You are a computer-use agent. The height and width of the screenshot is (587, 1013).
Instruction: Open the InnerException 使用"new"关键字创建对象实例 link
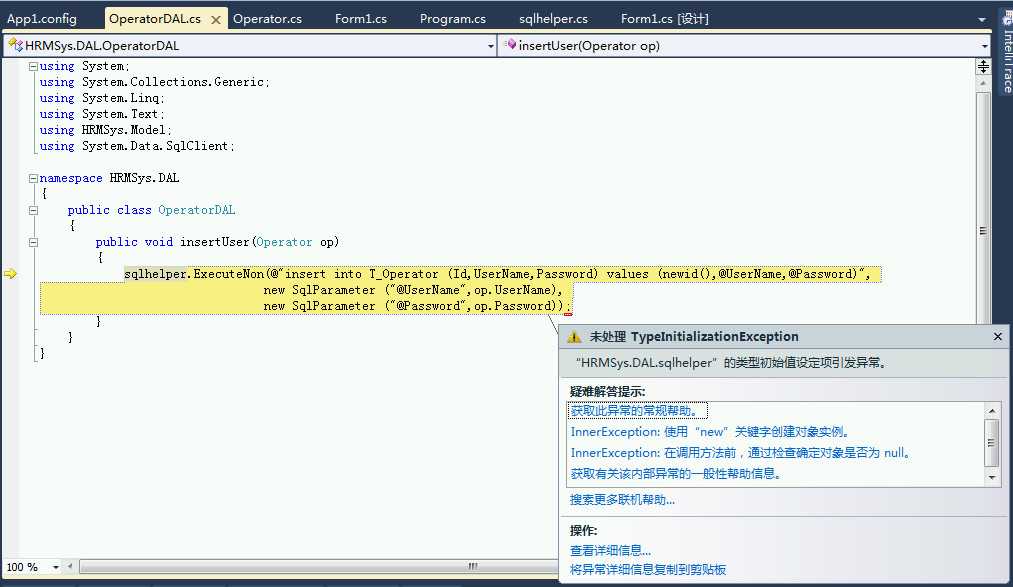(x=711, y=432)
